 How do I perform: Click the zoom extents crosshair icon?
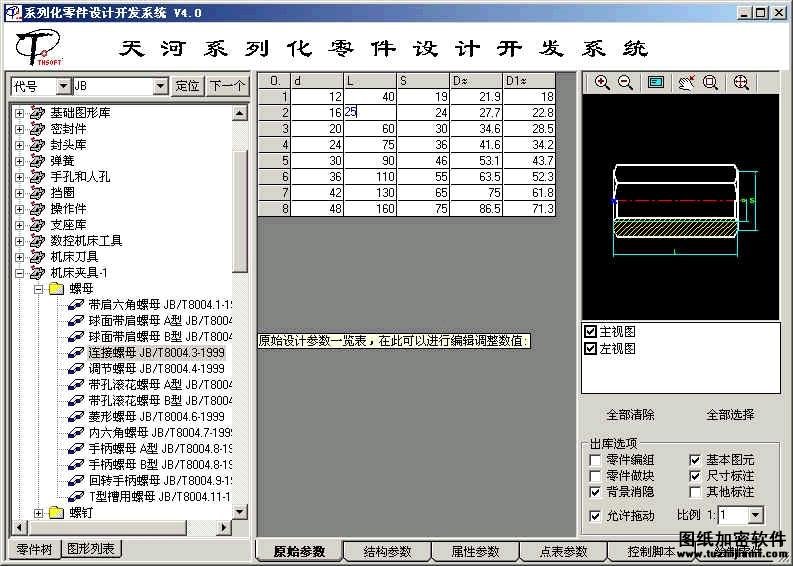tap(741, 83)
